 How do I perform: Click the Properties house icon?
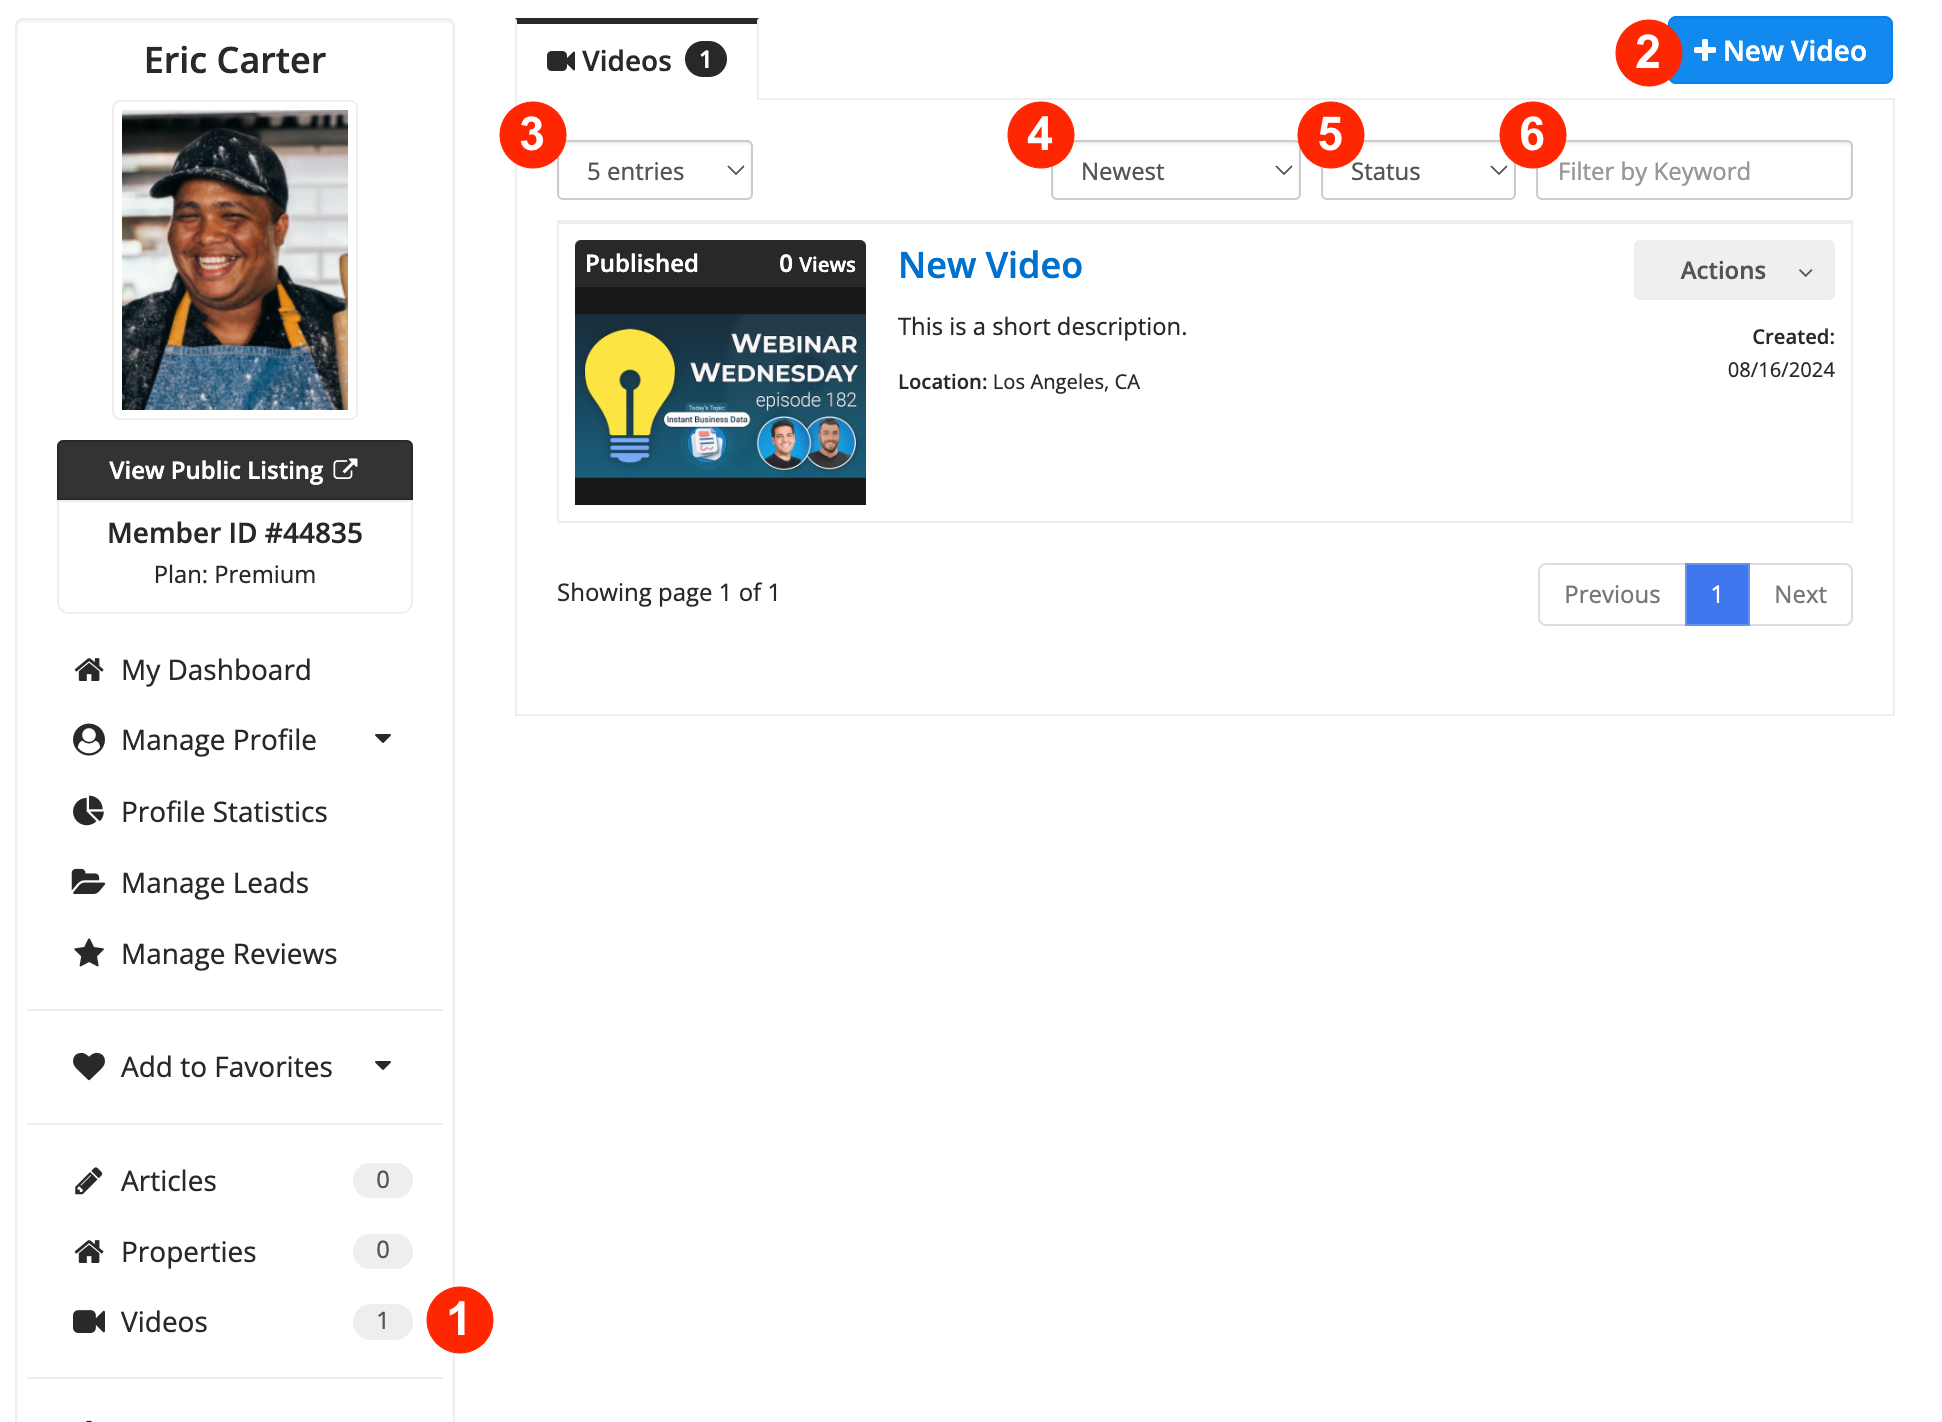pos(89,1251)
